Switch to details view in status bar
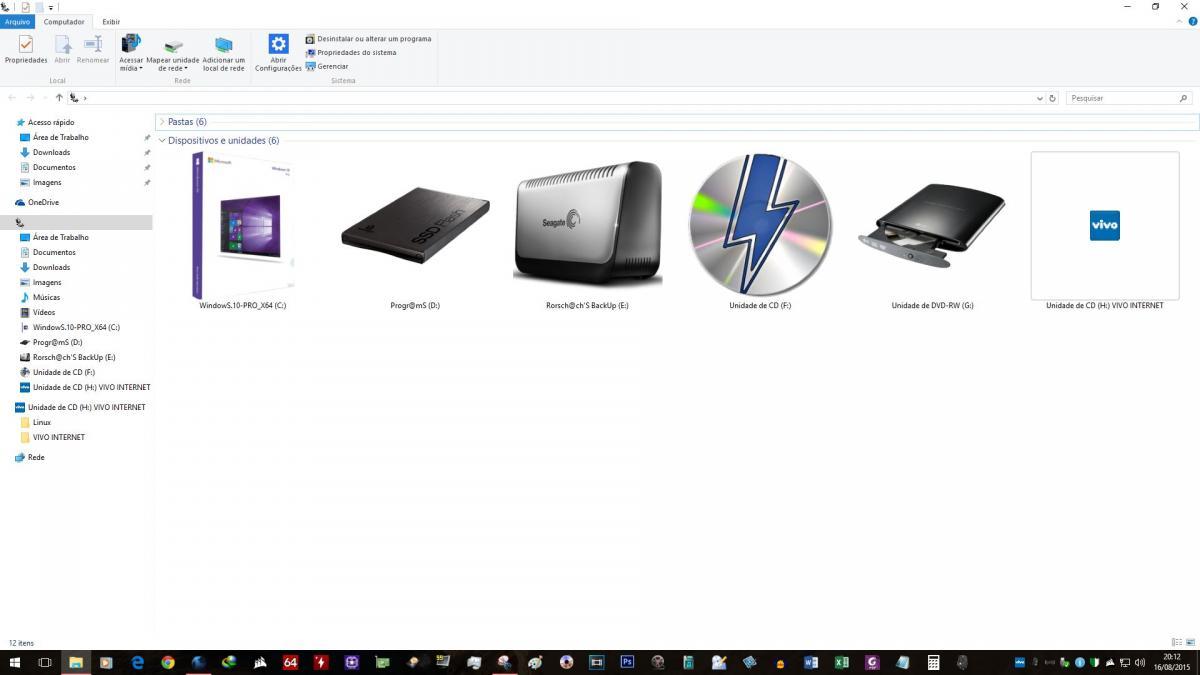This screenshot has width=1200, height=675. click(1176, 642)
